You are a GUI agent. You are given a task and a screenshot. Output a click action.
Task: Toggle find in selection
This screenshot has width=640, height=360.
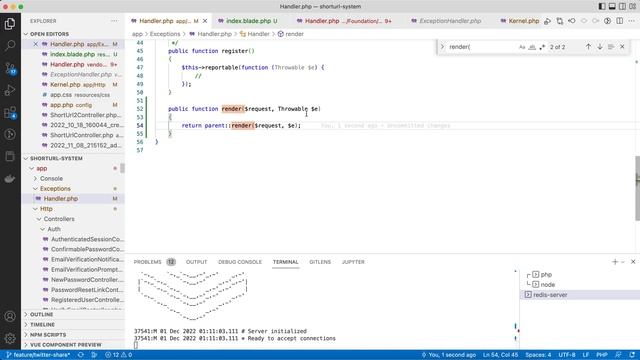click(611, 47)
